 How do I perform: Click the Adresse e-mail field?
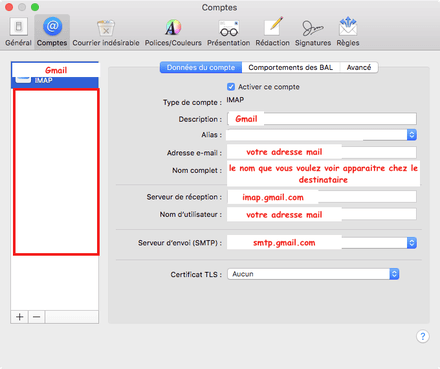tap(322, 152)
